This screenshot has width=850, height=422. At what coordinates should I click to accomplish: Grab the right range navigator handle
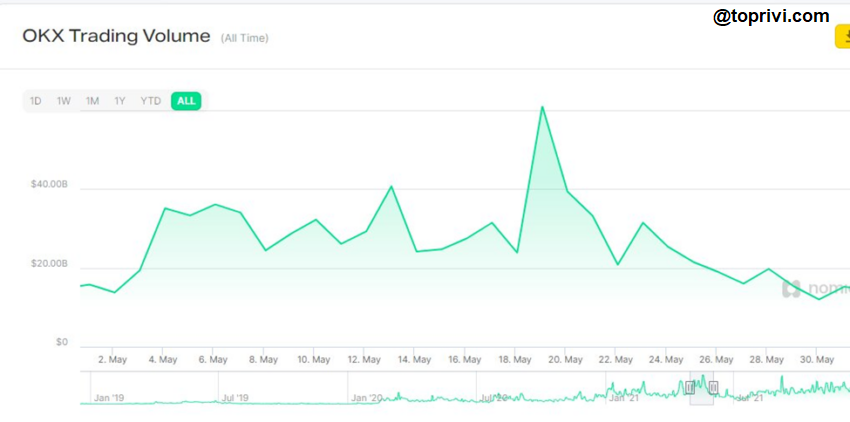[713, 387]
